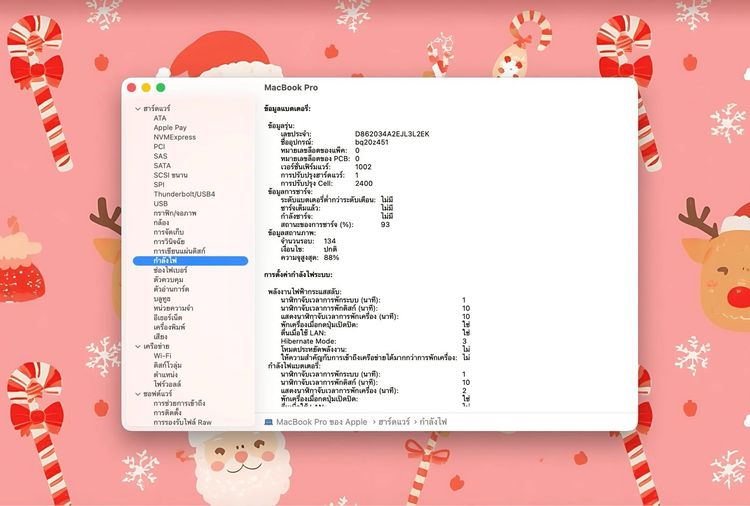Open การจัดเก็บ in the sidebar
Viewport: 750px width, 506px height.
click(168, 232)
